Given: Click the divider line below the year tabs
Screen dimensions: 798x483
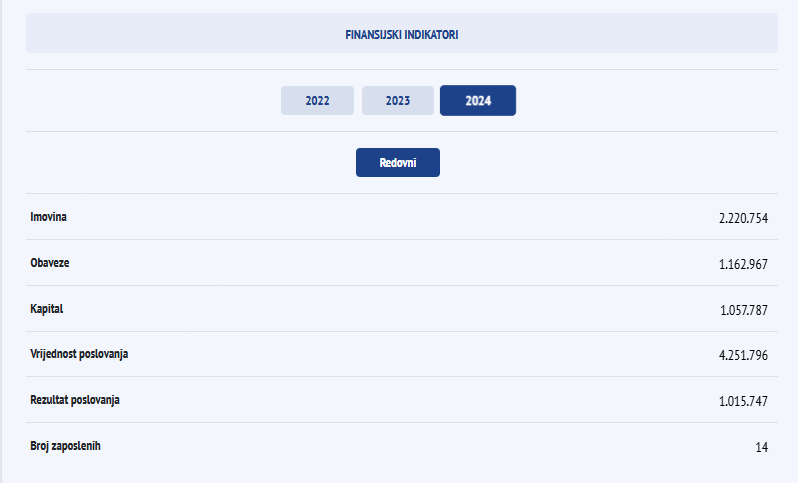Looking at the screenshot, I should (x=401, y=131).
